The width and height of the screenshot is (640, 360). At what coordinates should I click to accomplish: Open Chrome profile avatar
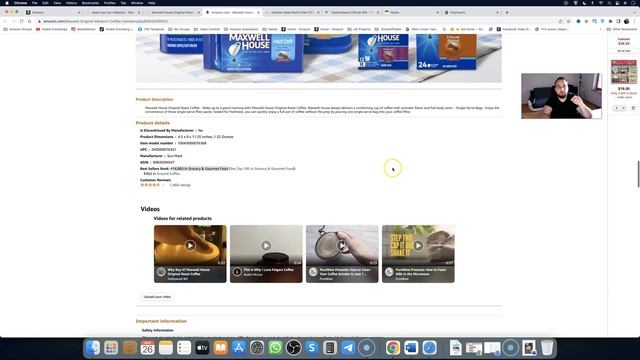tap(627, 21)
